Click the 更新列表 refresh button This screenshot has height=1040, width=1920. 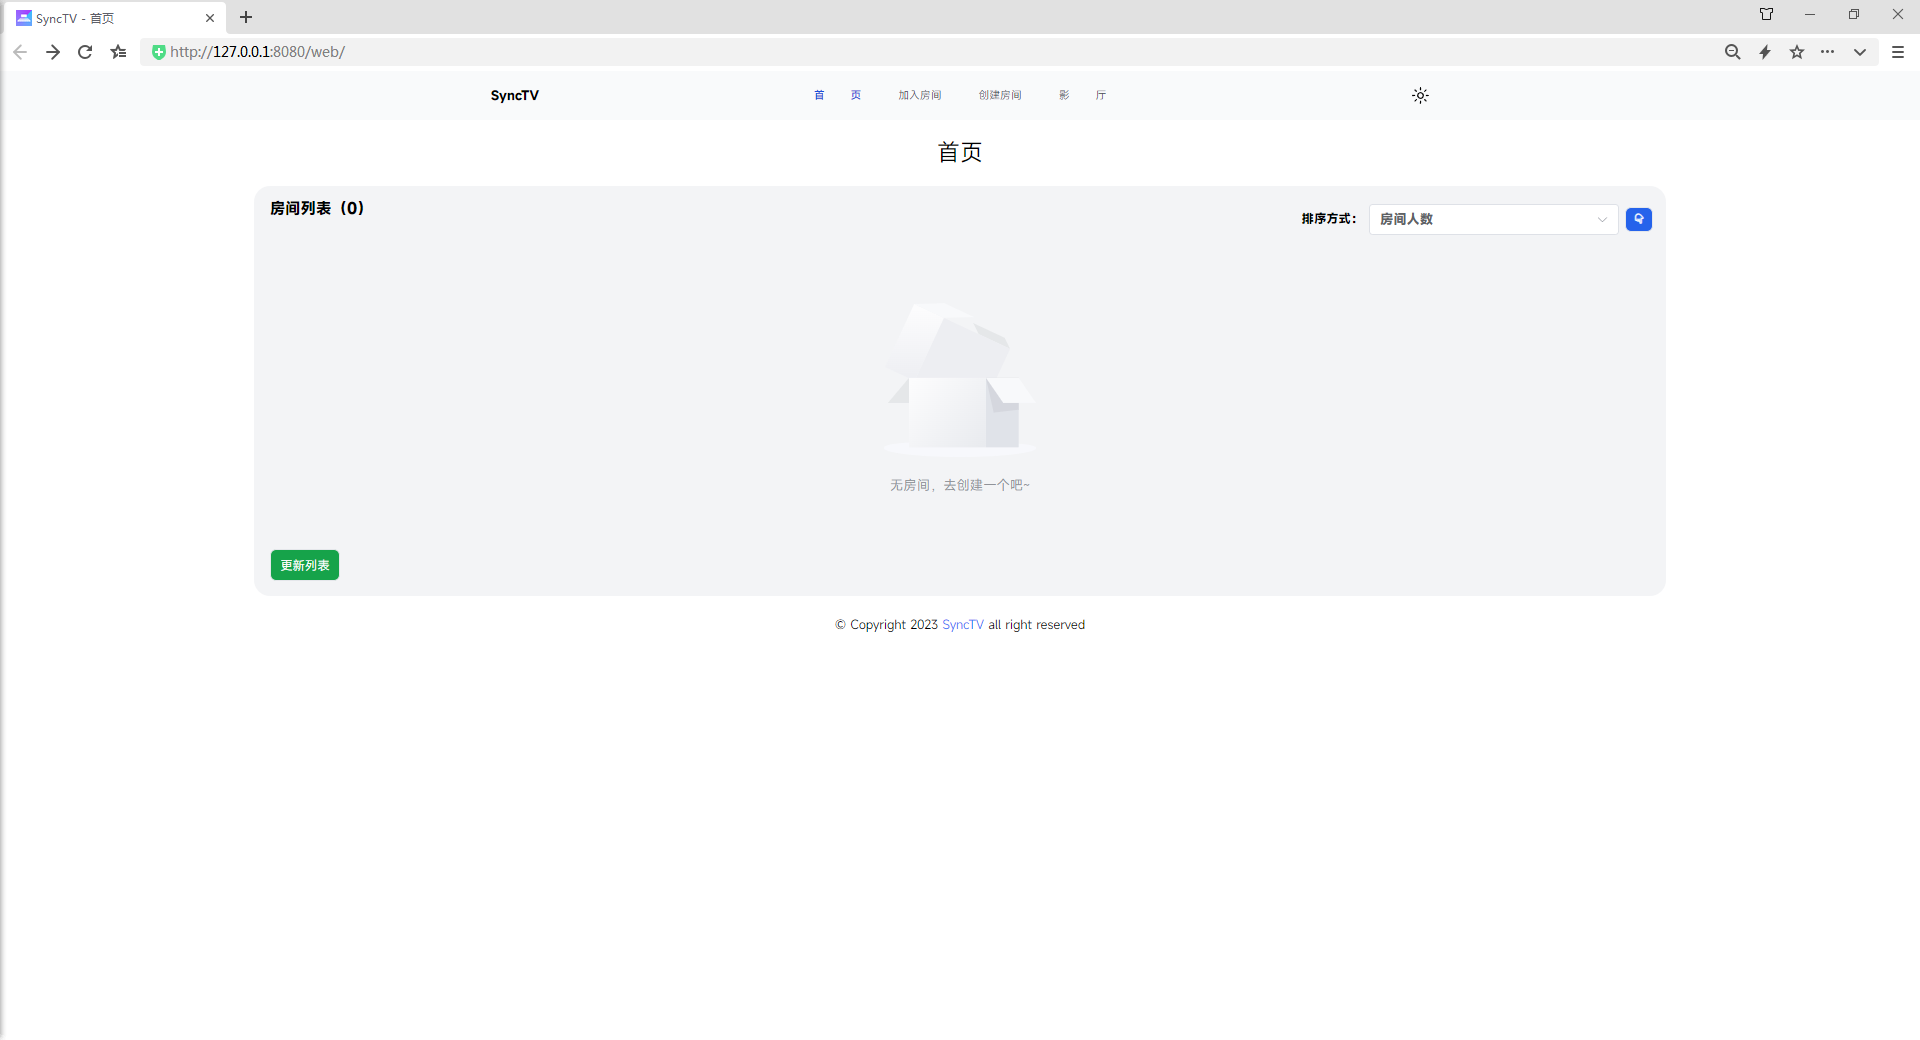coord(305,565)
